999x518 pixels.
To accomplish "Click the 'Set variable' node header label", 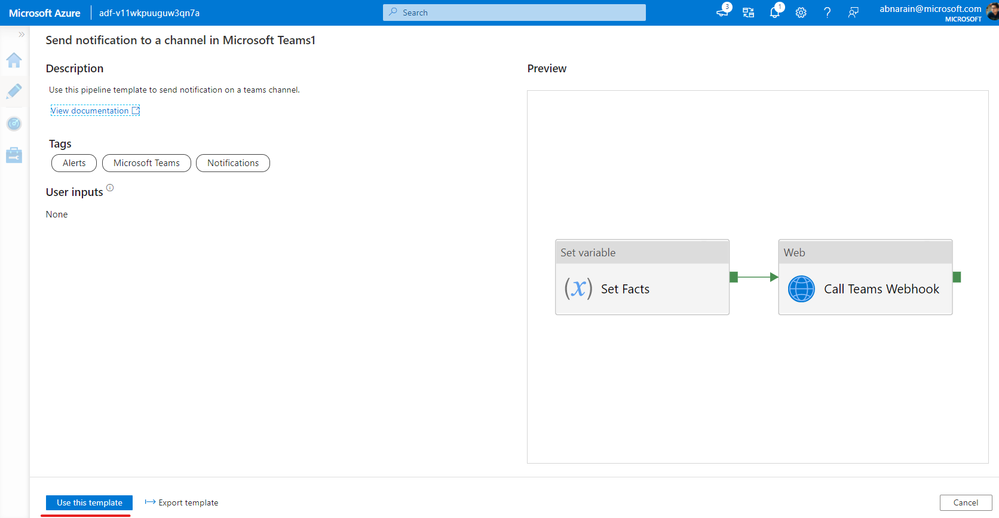I will point(588,252).
